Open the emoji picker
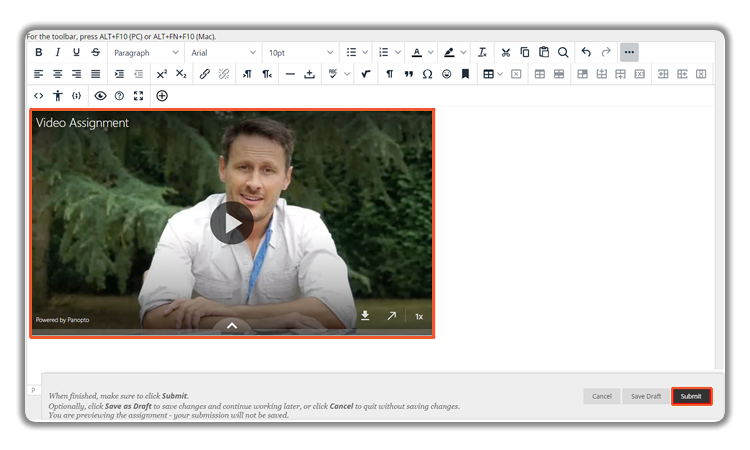The image size is (750, 450). tap(446, 74)
